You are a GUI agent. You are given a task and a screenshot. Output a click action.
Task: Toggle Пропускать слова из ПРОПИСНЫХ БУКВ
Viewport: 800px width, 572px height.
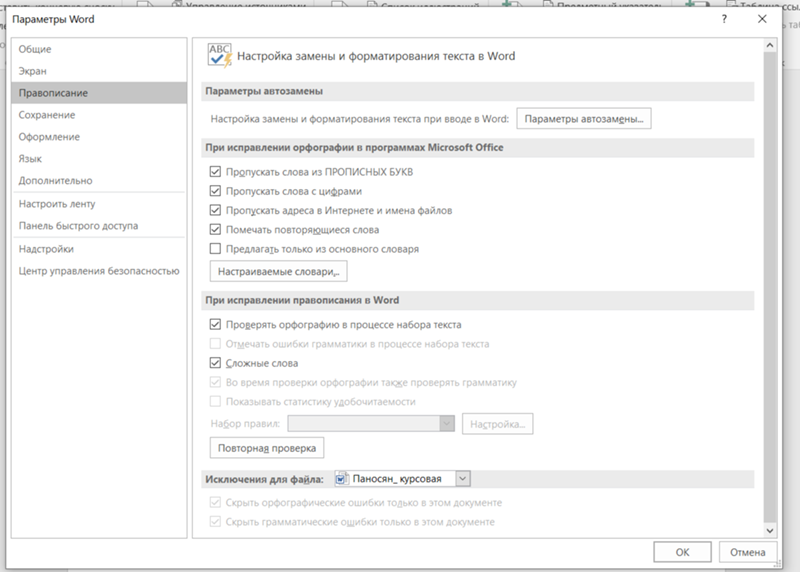pyautogui.click(x=215, y=172)
